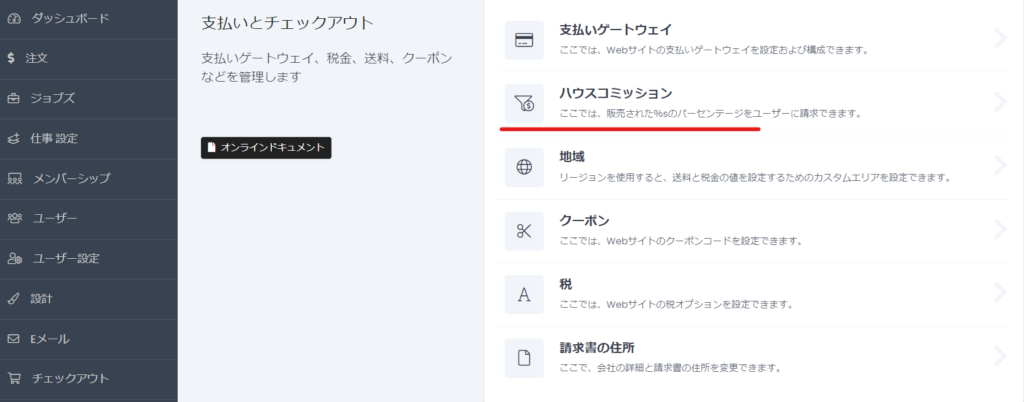The height and width of the screenshot is (402, 1024).
Task: Click the globe icon for 地域
Action: click(x=524, y=167)
